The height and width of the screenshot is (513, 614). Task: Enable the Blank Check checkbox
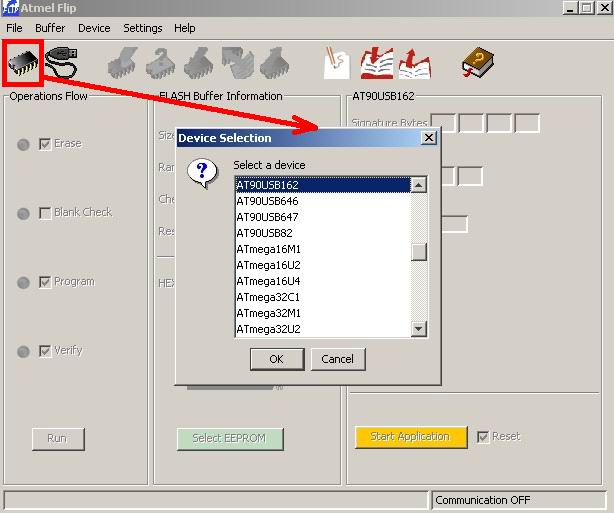45,213
